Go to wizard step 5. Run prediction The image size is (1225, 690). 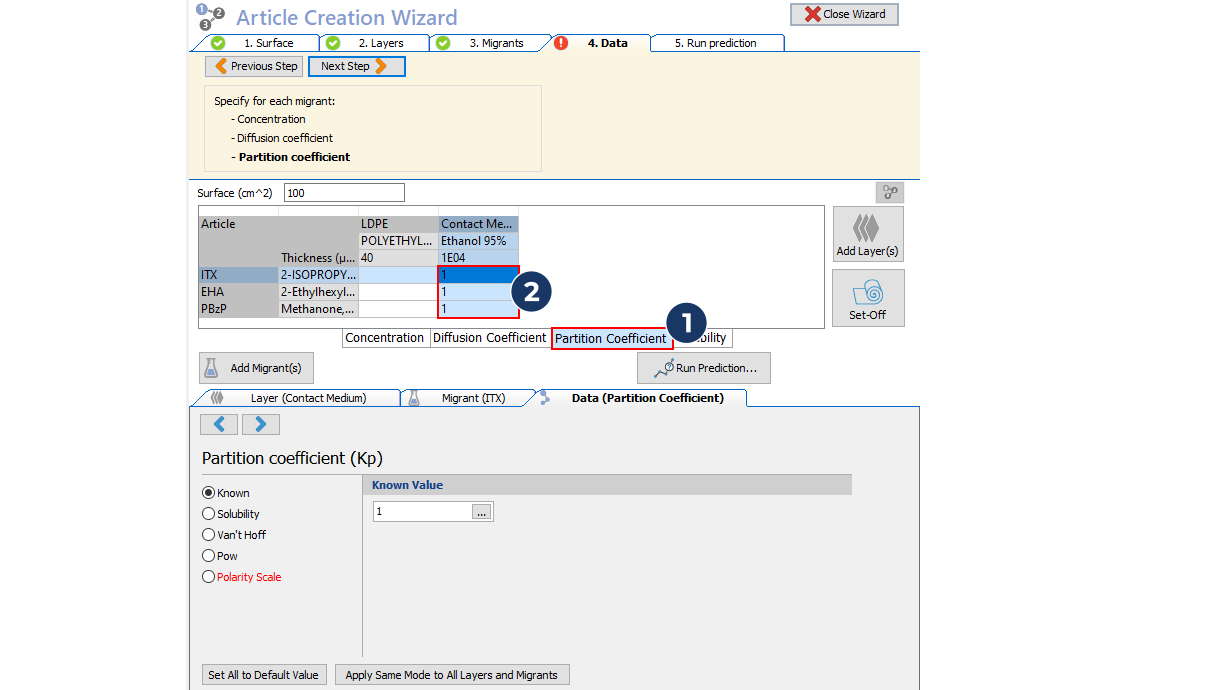[x=715, y=43]
